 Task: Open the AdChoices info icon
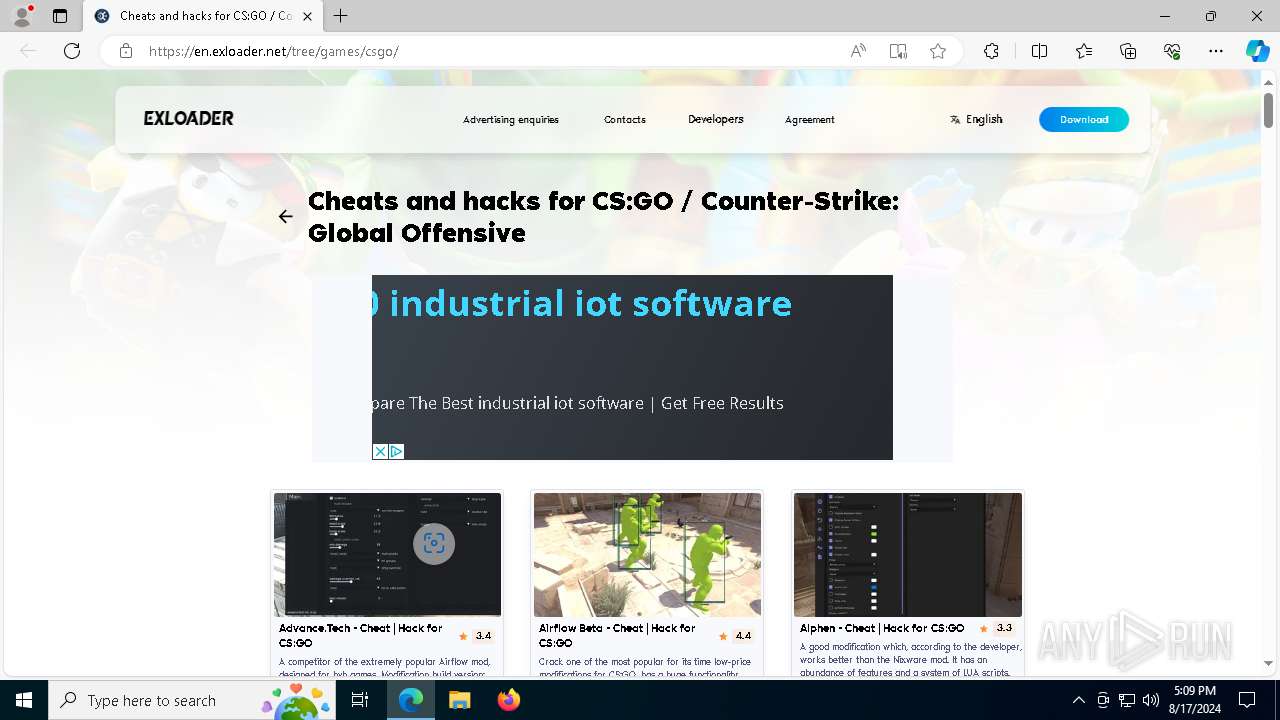pos(396,451)
